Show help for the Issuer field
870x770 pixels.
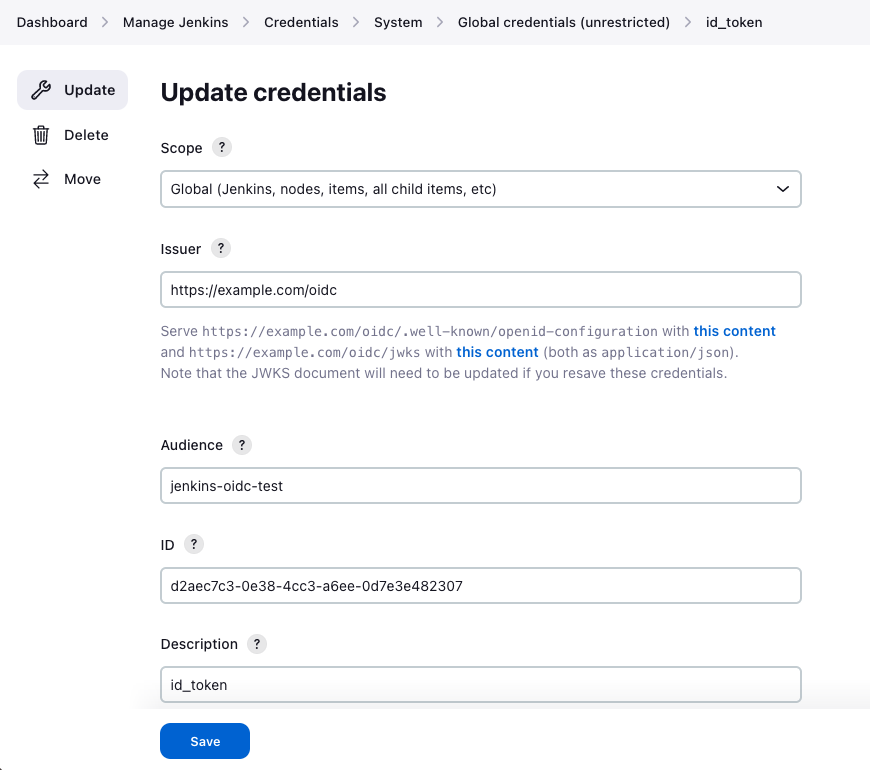[220, 248]
